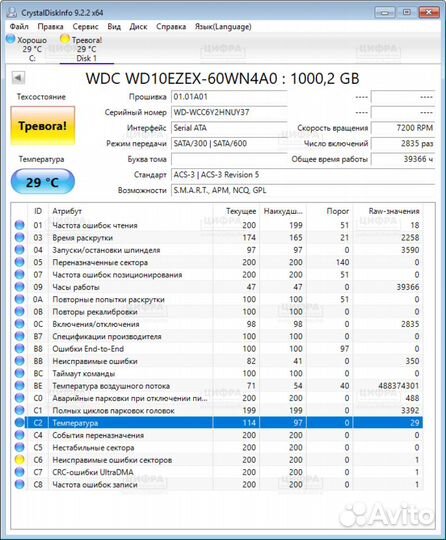Click the rotation speed value 7200 RPM
446x540 pixels.
point(403,128)
